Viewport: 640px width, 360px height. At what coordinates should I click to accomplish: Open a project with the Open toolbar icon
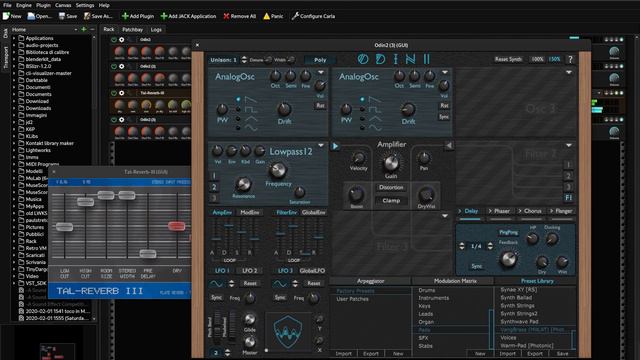coord(31,16)
